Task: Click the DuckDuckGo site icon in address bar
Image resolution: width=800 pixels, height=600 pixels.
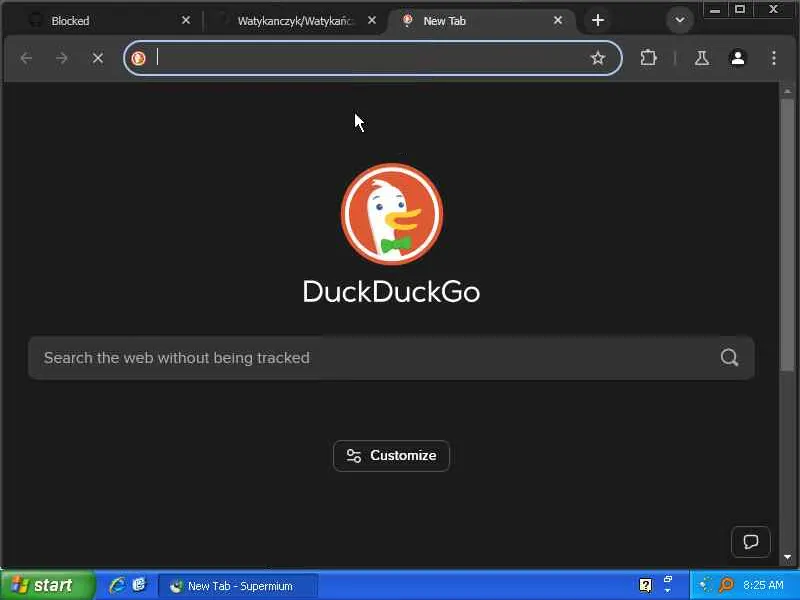Action: click(x=138, y=58)
